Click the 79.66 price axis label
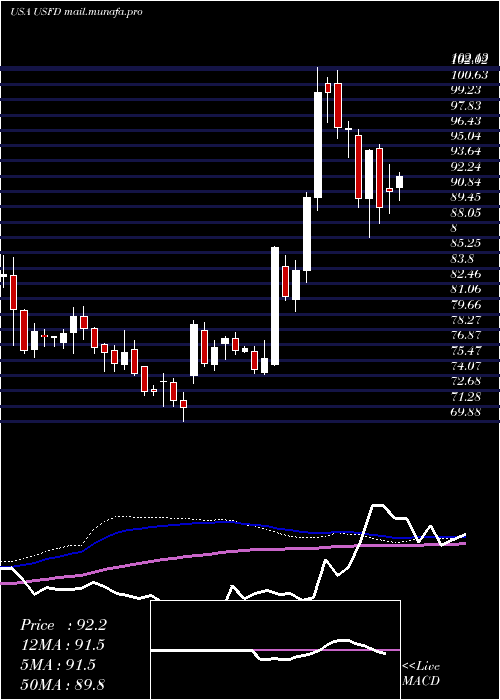500x700 pixels. 466,304
